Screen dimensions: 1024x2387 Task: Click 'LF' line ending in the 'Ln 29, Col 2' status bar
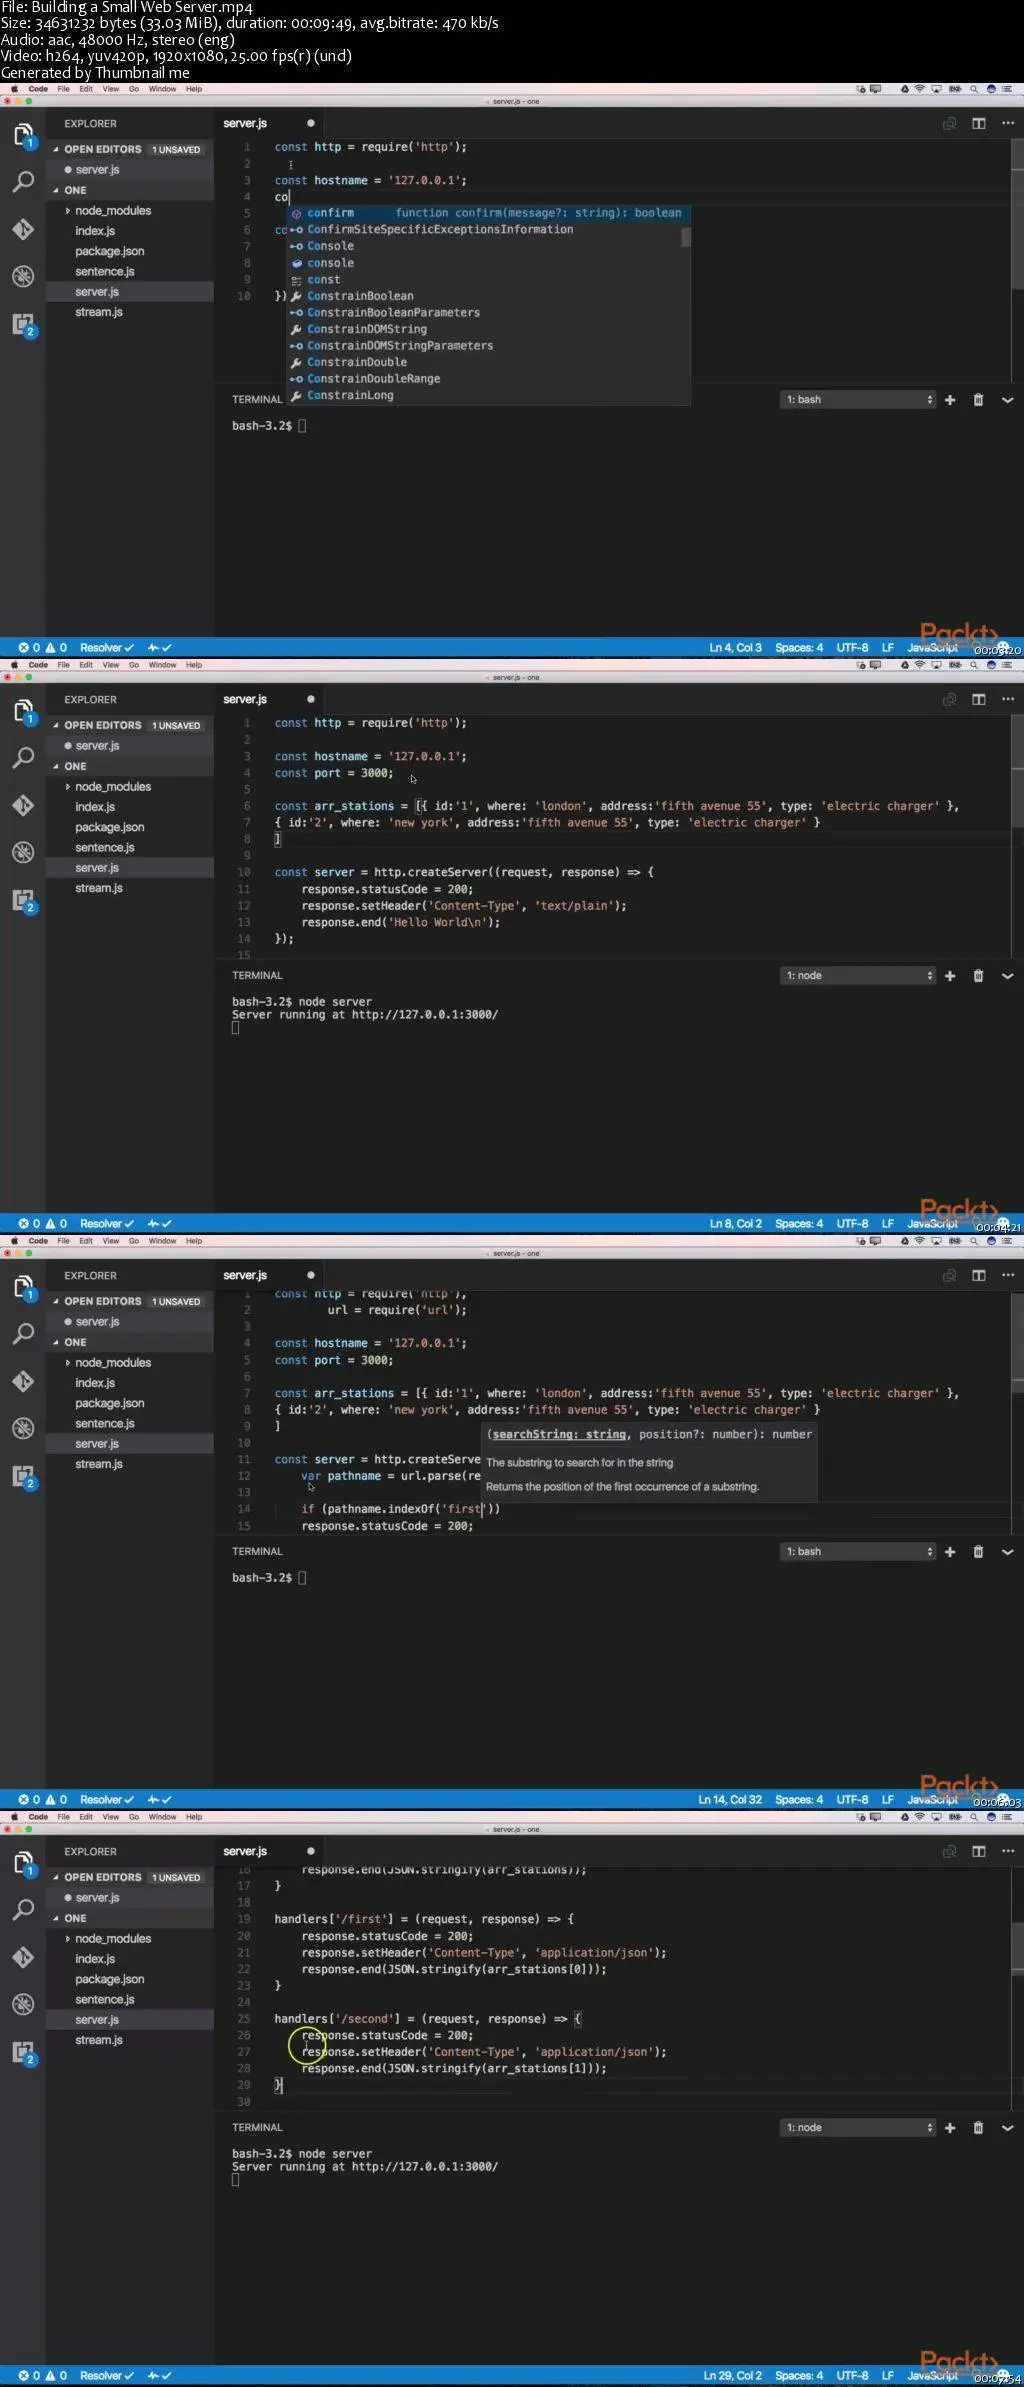coord(887,2376)
